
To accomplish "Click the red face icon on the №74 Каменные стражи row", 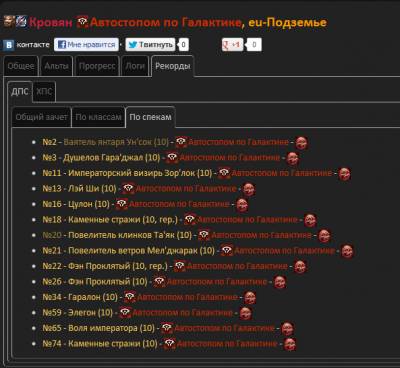I will [x=290, y=344].
